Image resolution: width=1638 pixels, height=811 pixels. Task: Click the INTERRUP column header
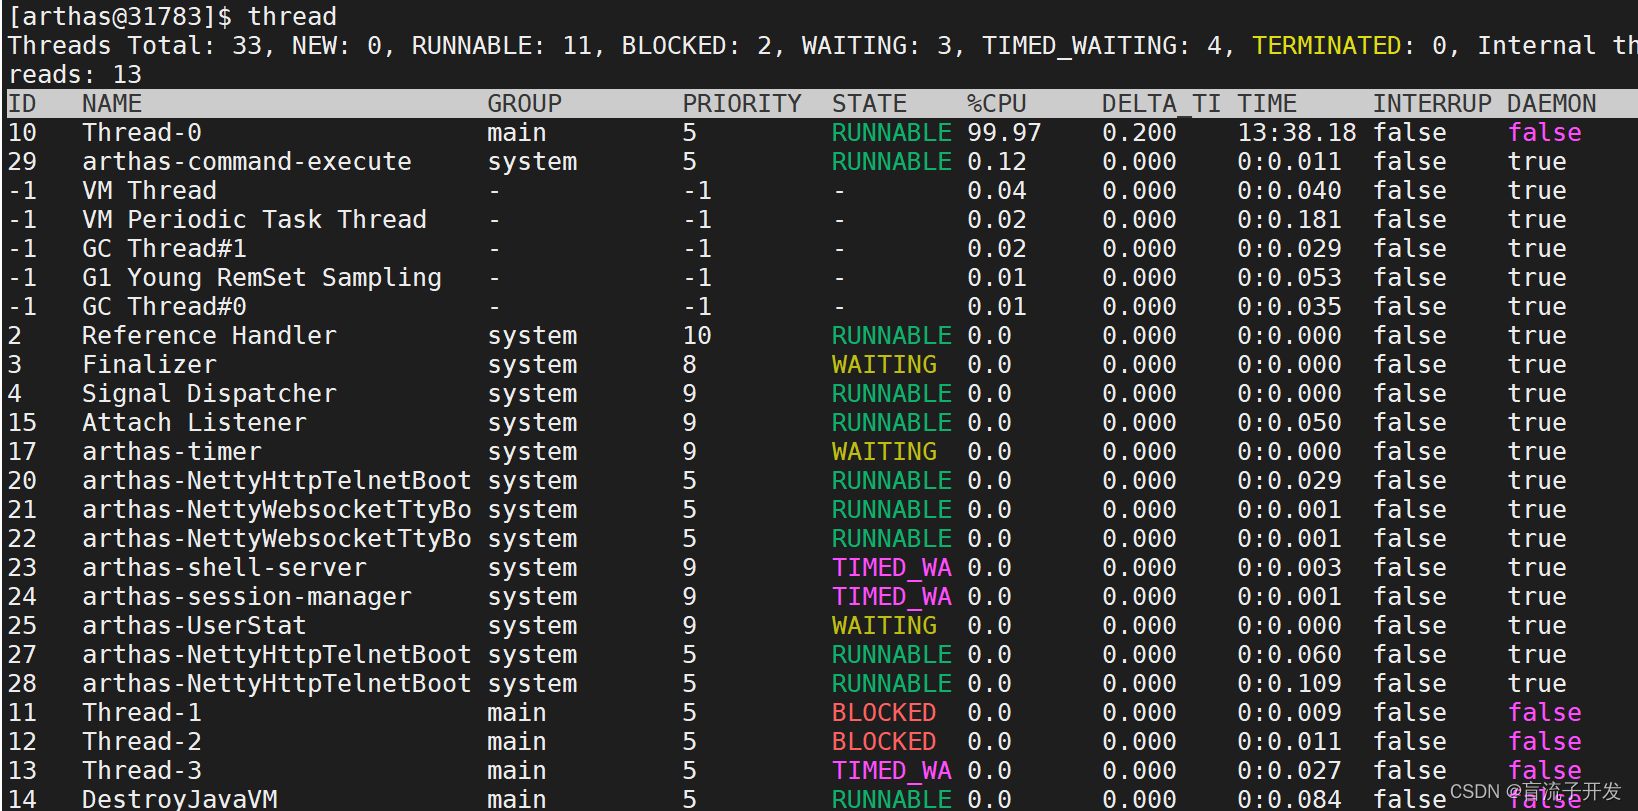1432,104
